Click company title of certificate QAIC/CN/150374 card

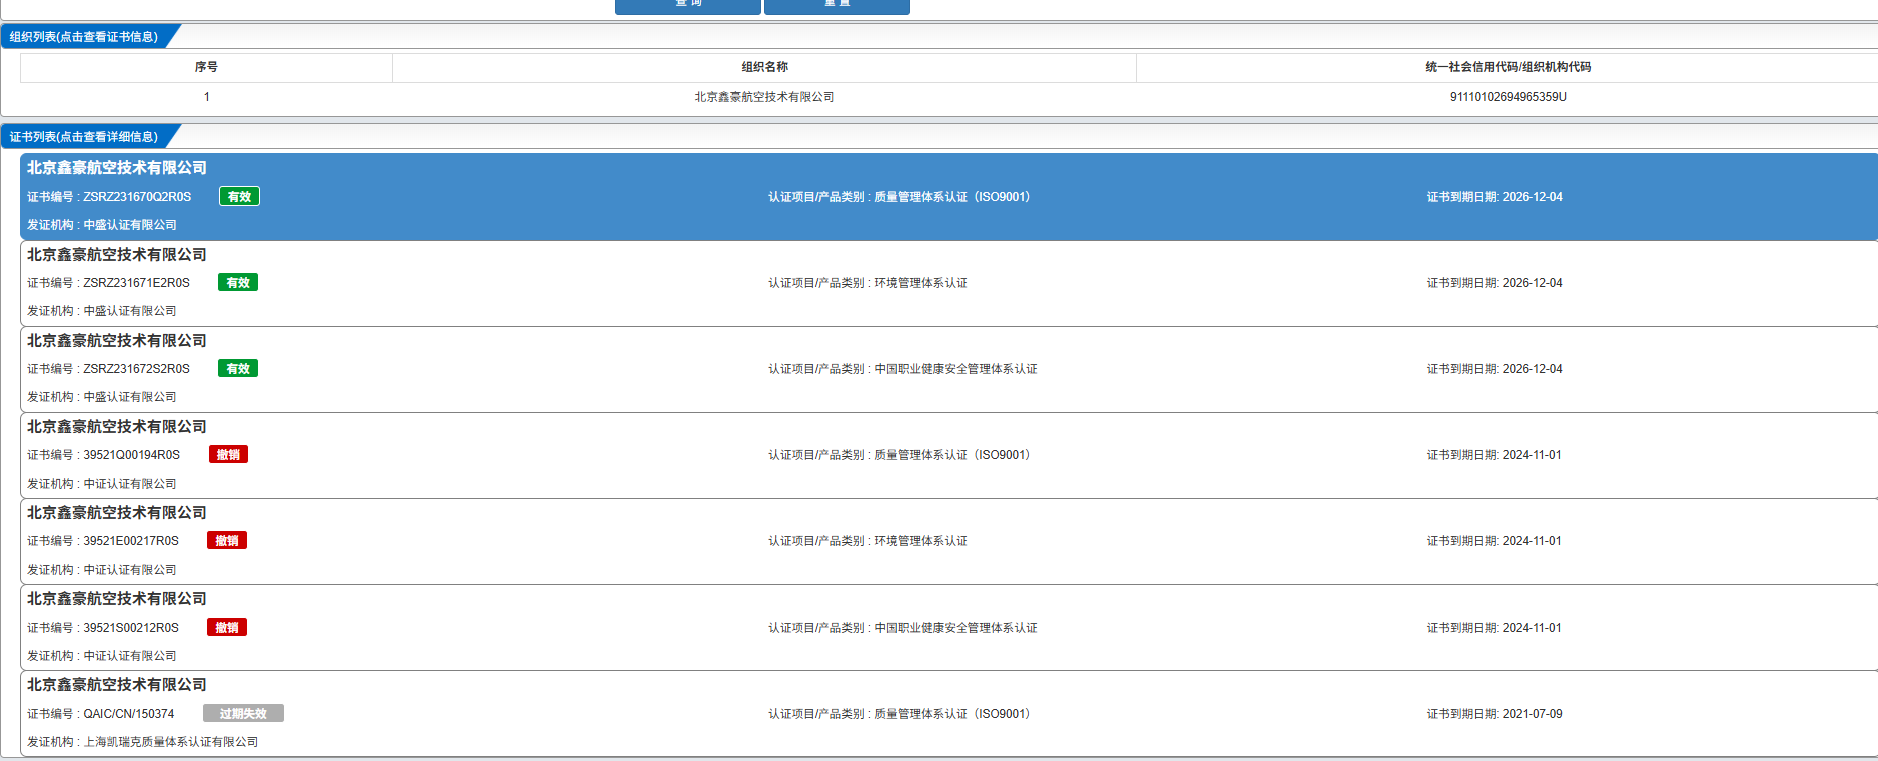click(117, 685)
